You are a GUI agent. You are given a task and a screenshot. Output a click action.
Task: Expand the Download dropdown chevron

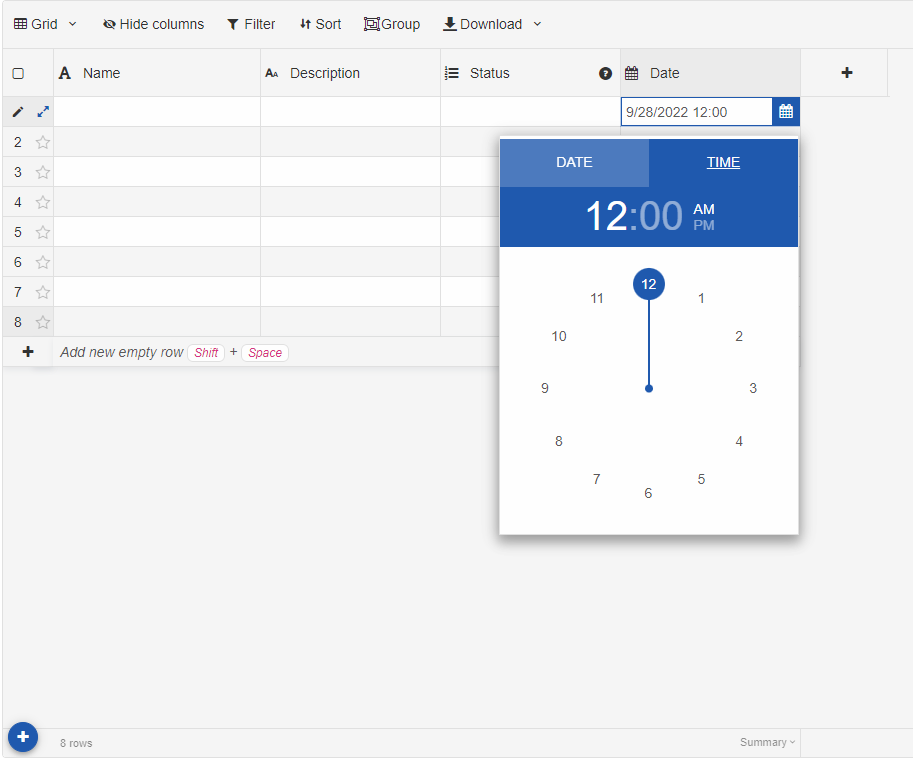click(537, 24)
